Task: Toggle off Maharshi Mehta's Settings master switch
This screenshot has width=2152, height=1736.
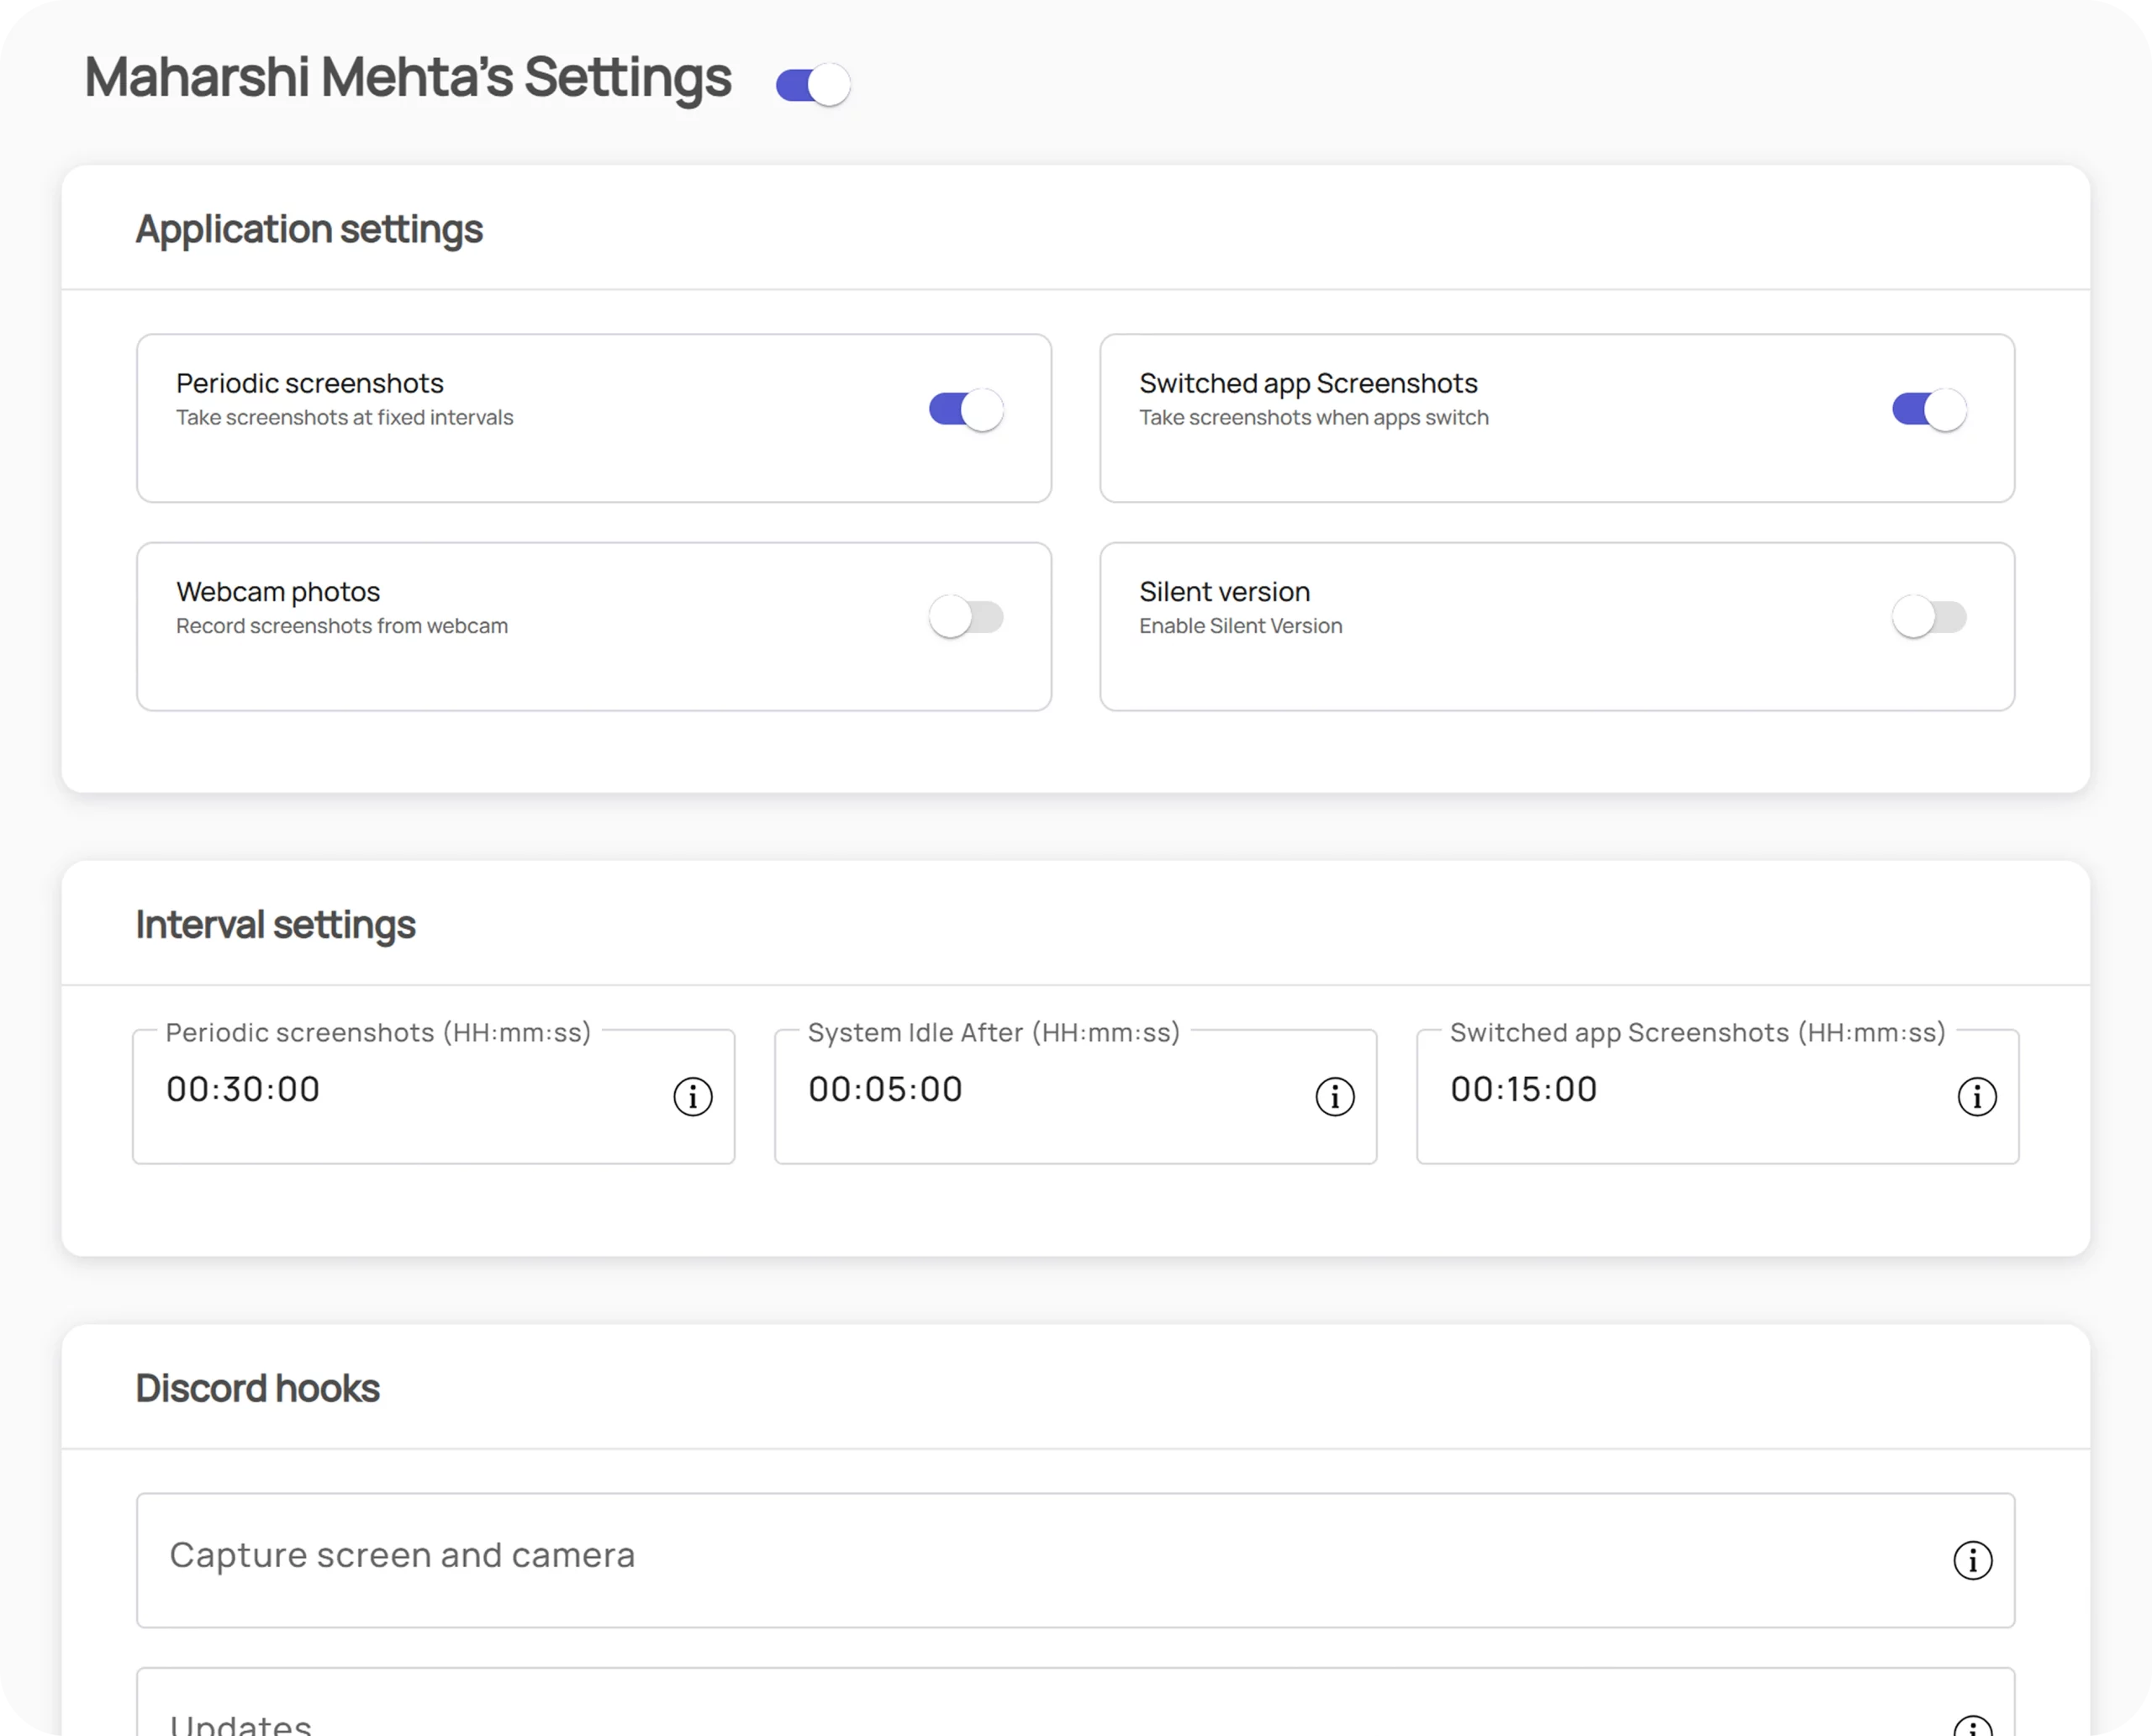Action: [x=812, y=84]
